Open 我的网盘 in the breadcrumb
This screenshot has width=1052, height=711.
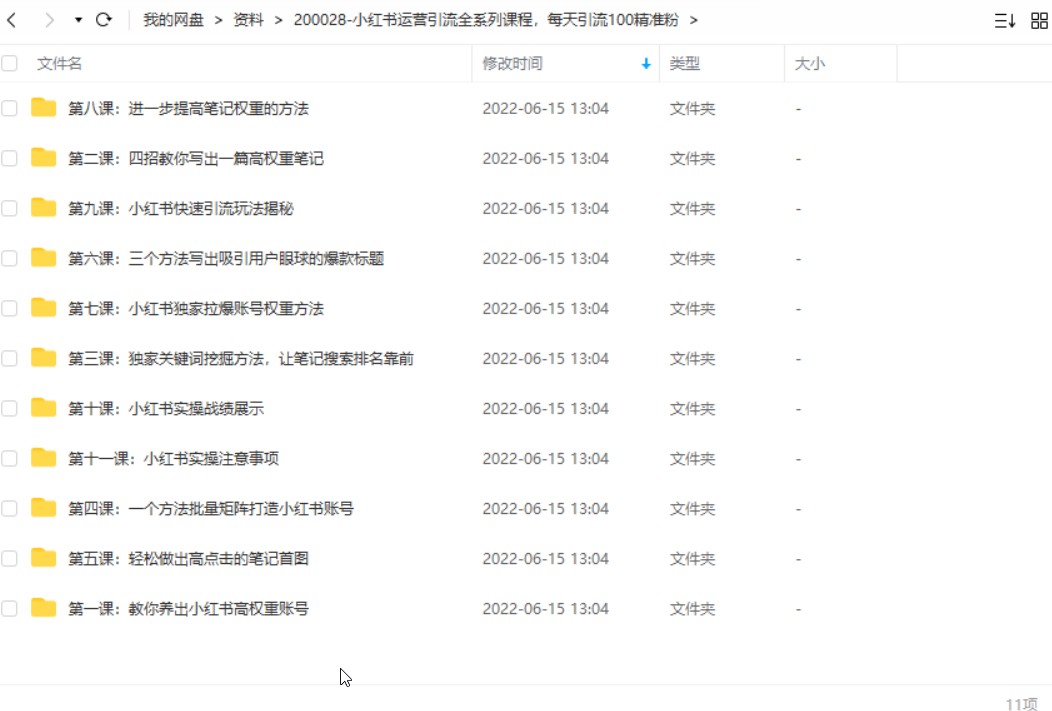coord(173,20)
